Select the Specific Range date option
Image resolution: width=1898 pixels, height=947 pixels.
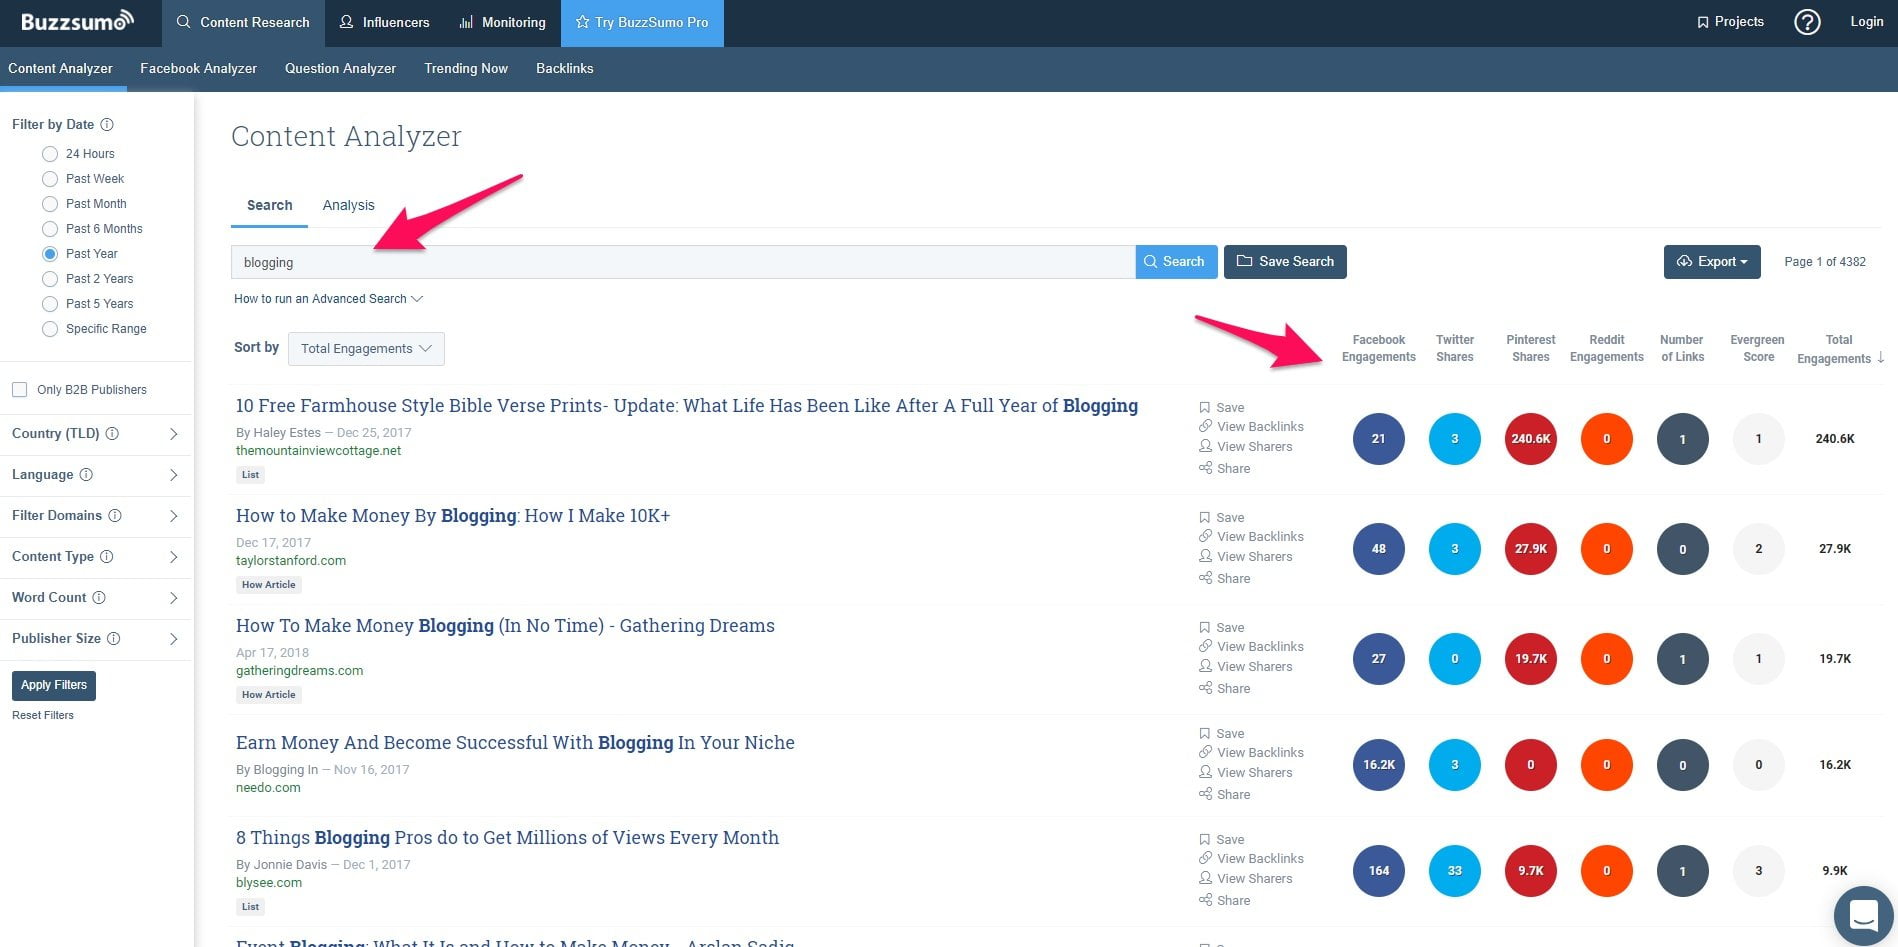point(50,329)
